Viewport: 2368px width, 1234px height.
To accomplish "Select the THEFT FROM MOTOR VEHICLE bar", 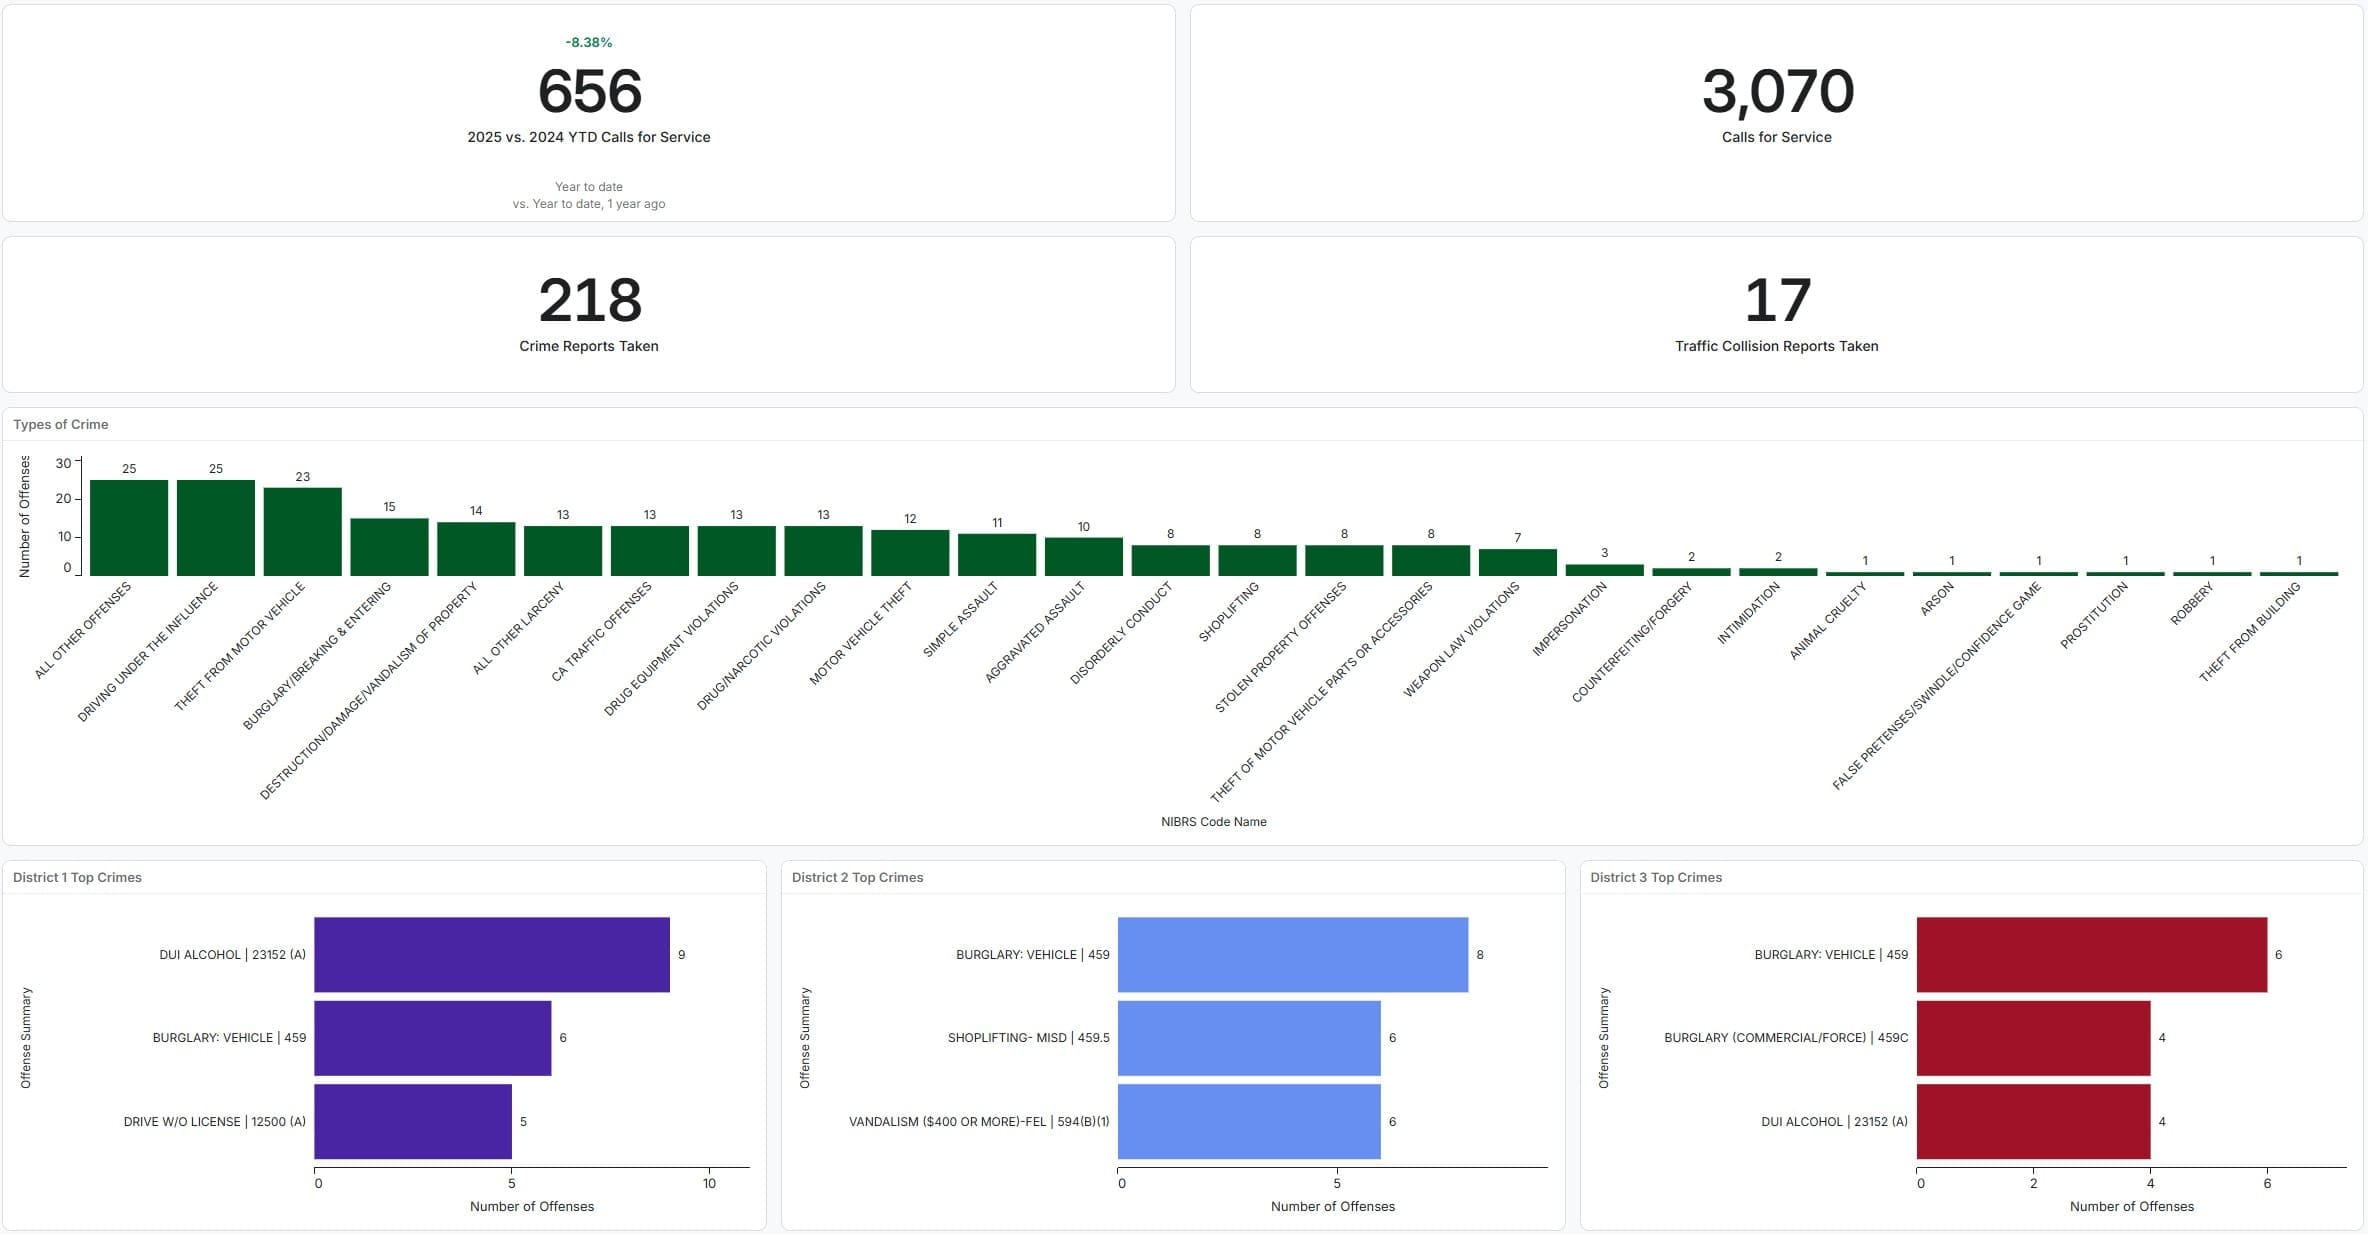I will 302,532.
